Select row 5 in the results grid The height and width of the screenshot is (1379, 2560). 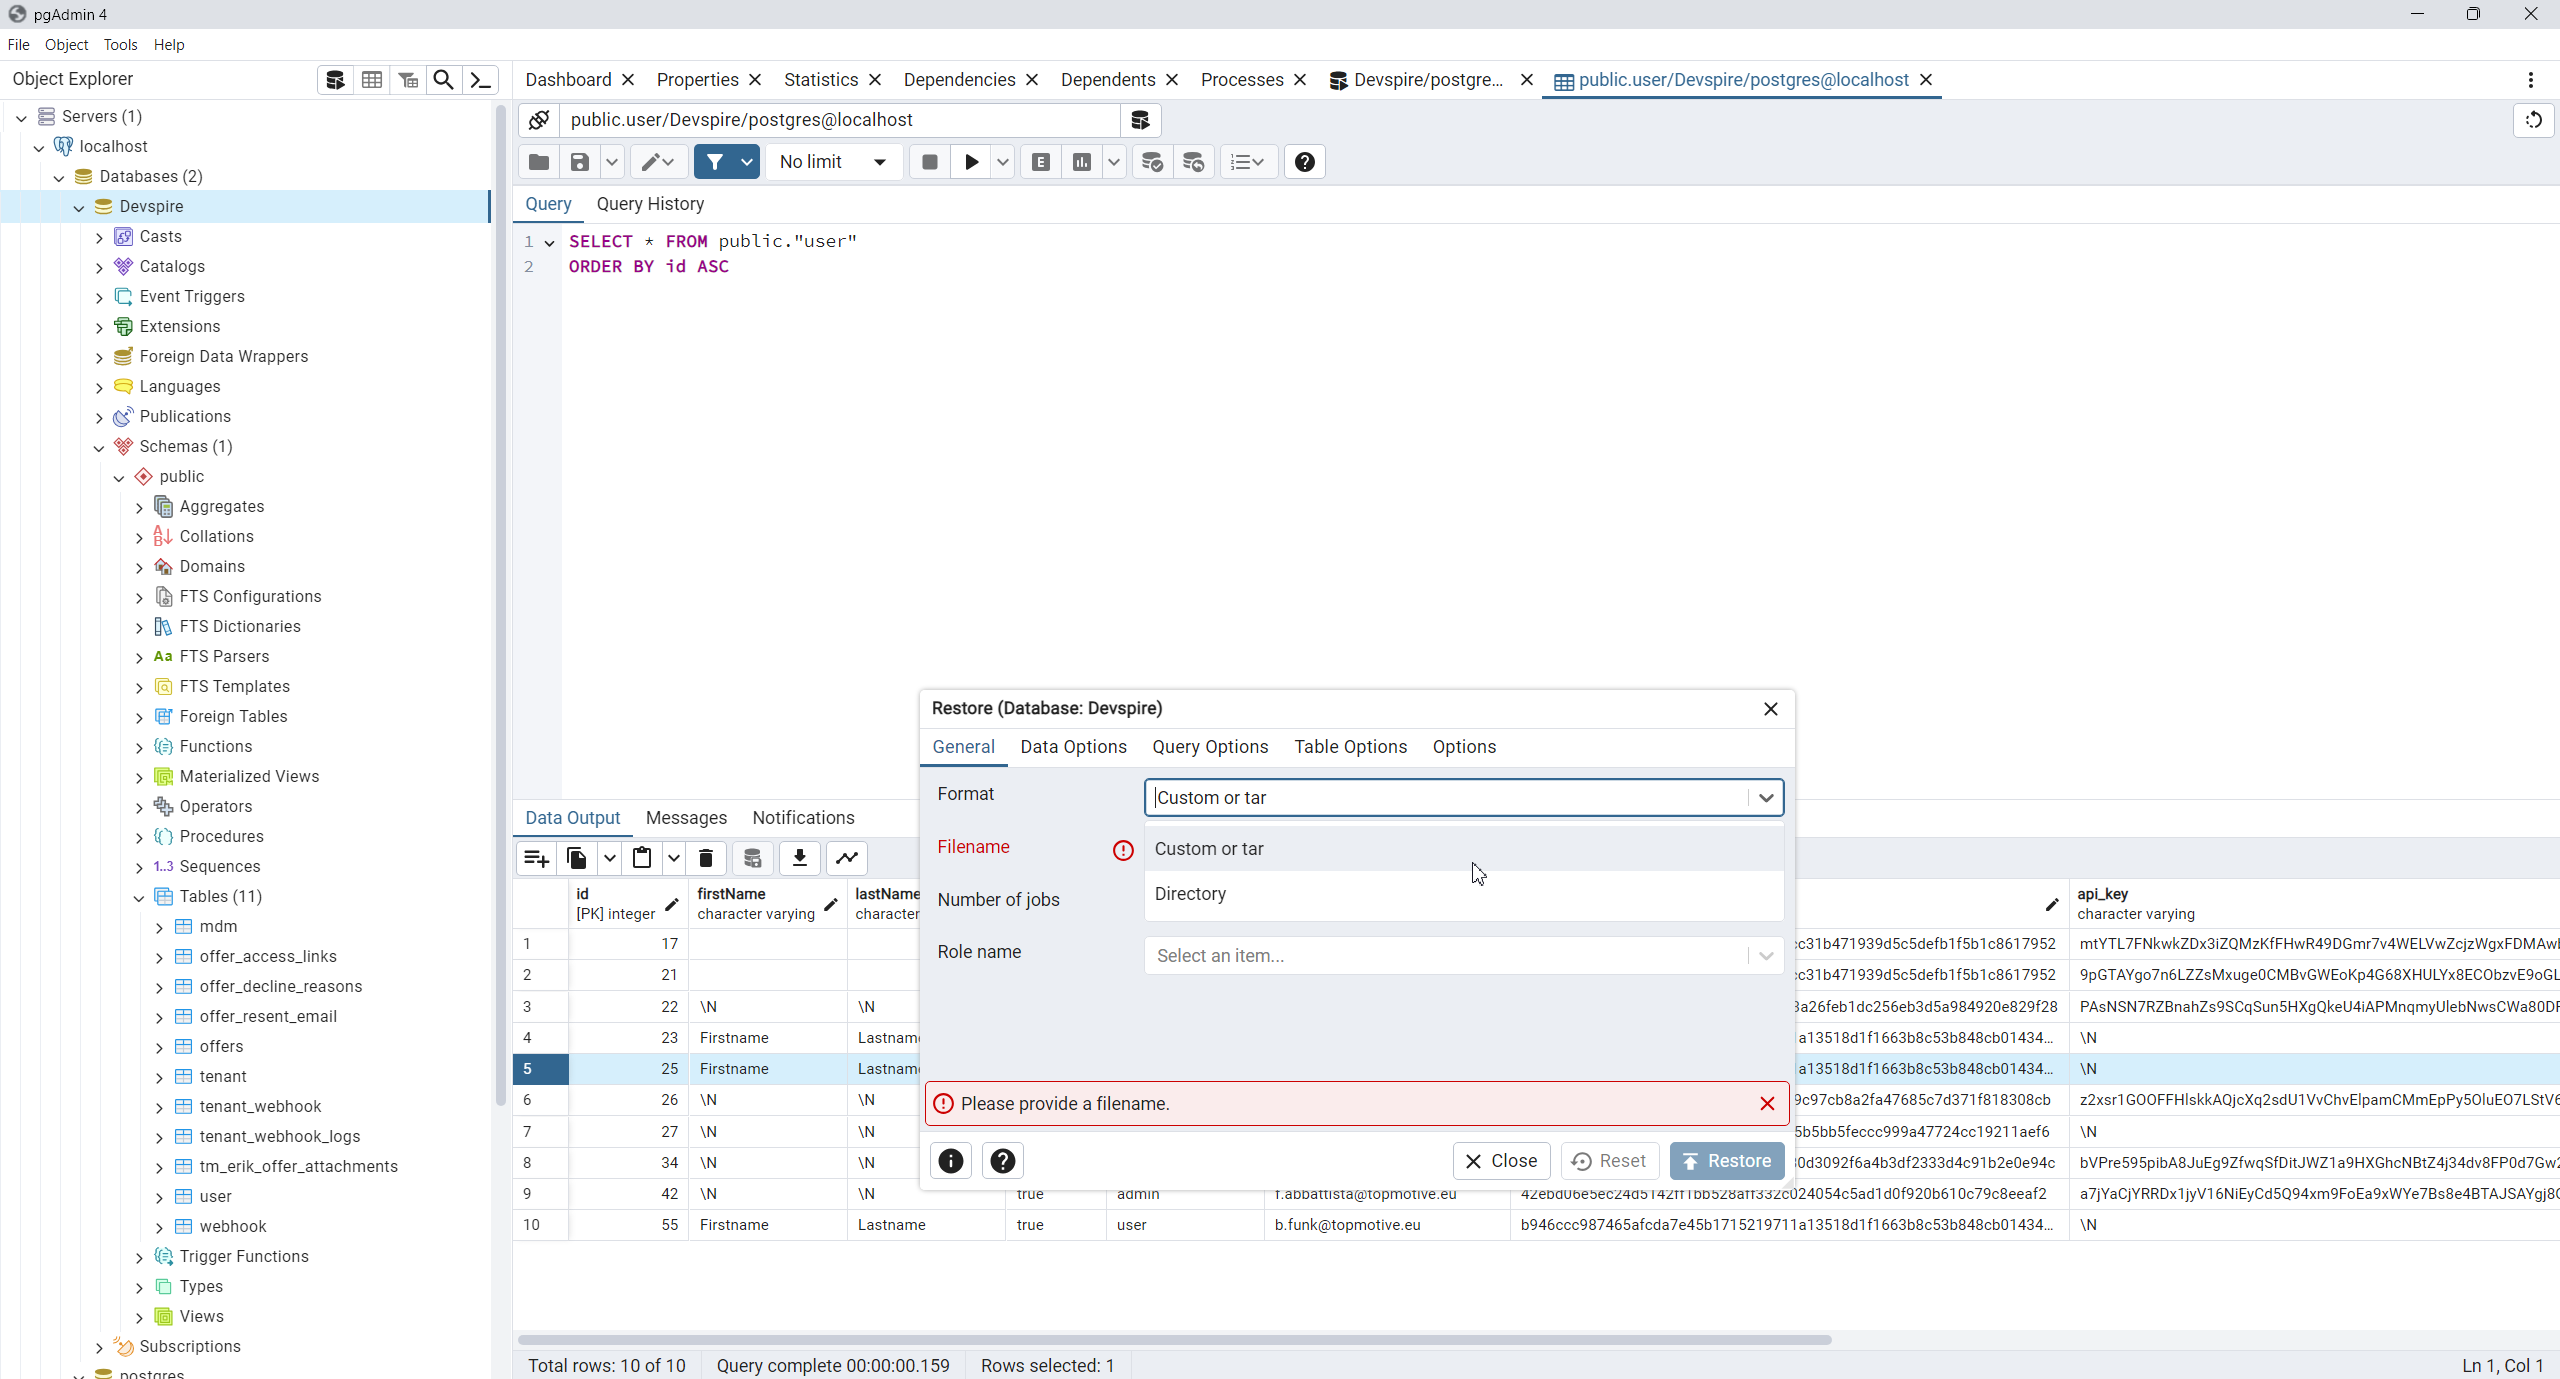539,1069
